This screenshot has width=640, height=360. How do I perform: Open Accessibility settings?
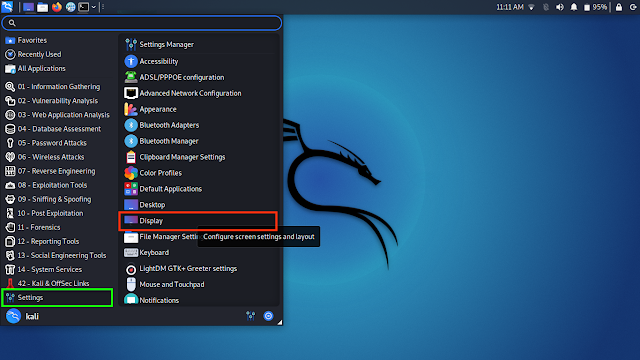point(199,61)
